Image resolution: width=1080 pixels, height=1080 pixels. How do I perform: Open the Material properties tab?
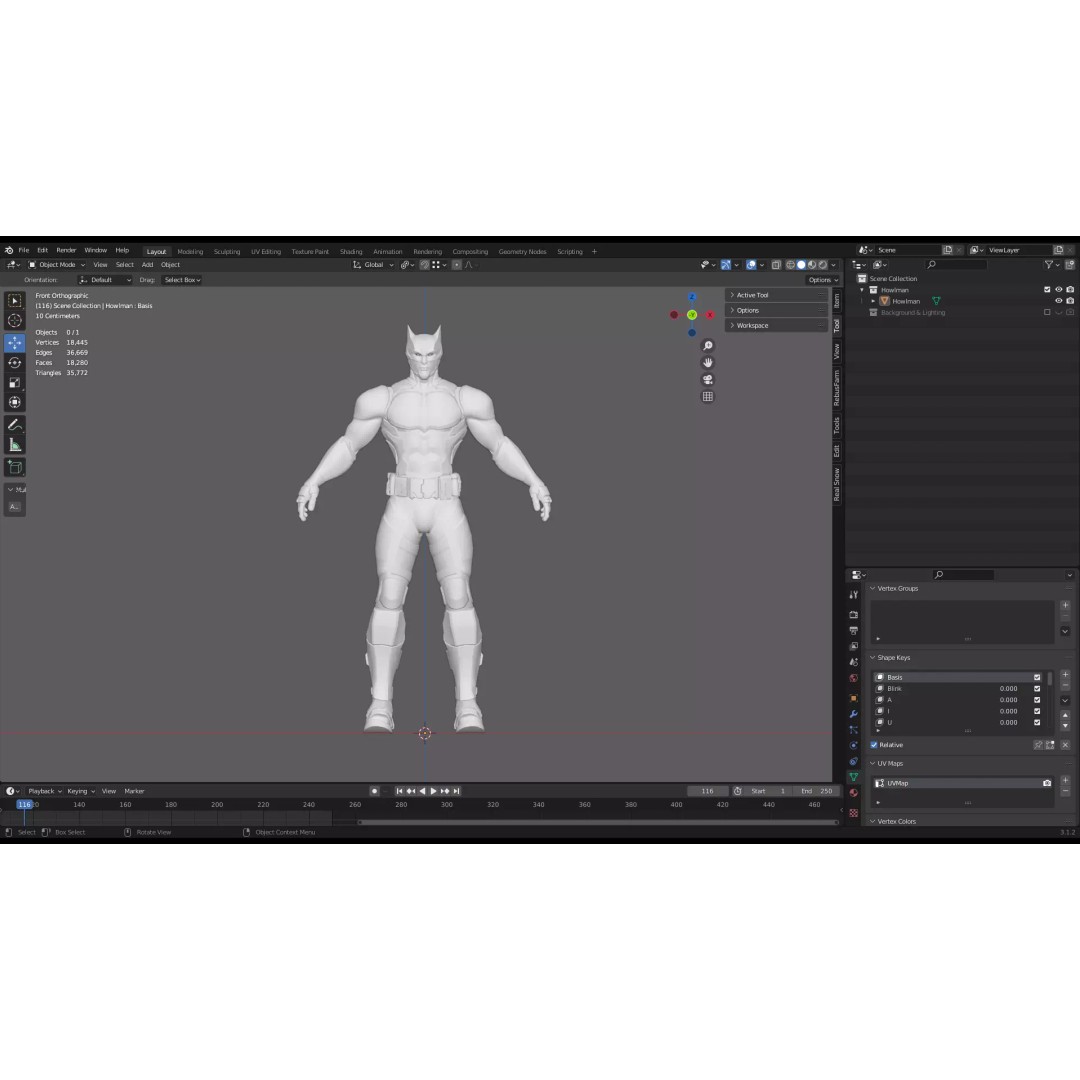(x=853, y=793)
